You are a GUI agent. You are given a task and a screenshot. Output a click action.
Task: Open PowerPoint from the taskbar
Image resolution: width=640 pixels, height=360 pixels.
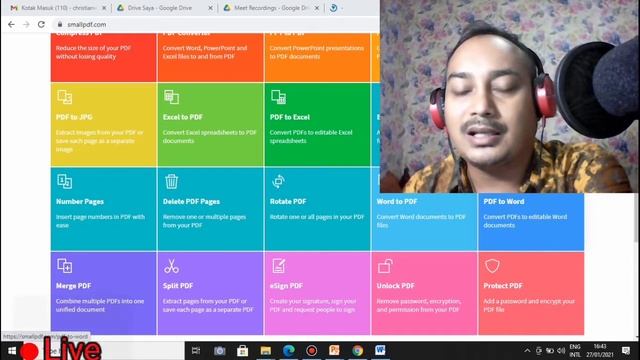tap(334, 351)
